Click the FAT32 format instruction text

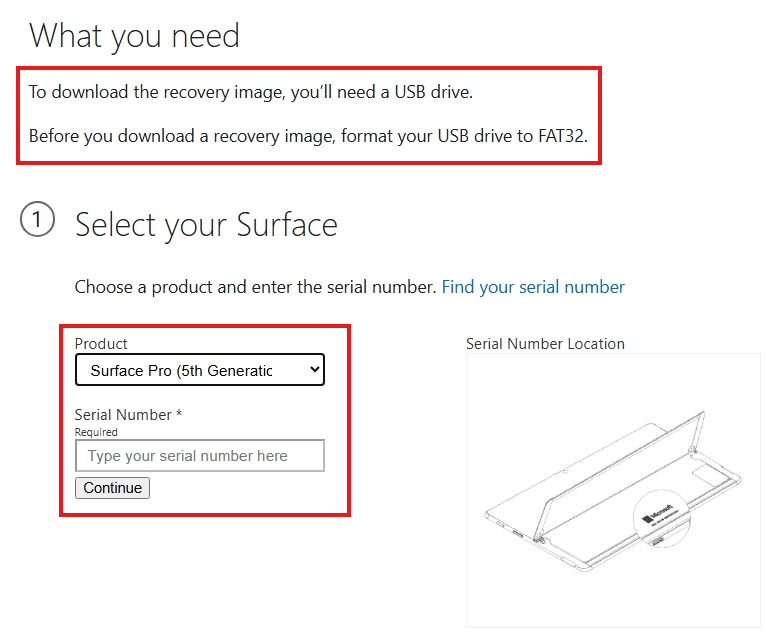308,136
